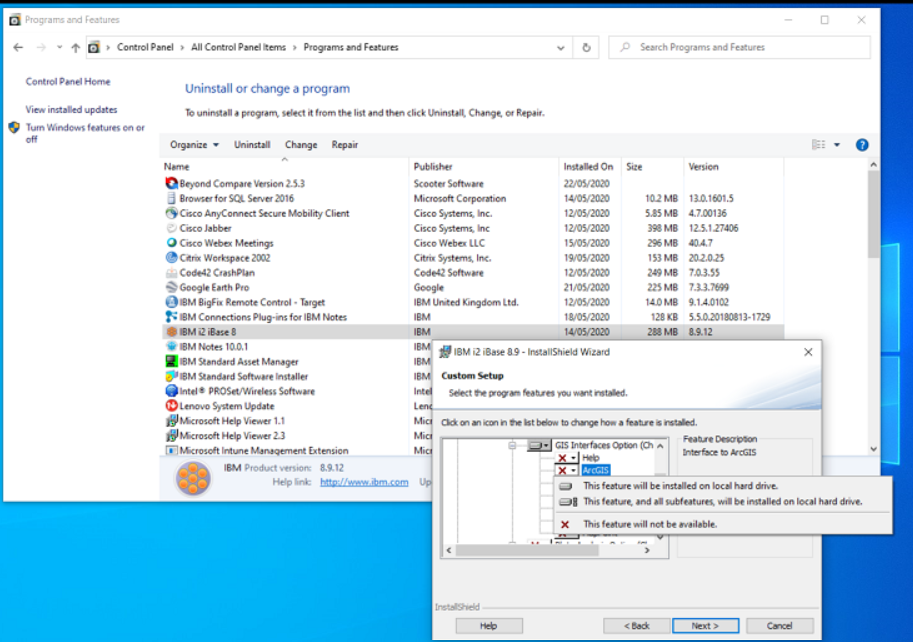Open the feature state dropdown beside ArcGIS
The height and width of the screenshot is (642, 913).
[x=574, y=470]
